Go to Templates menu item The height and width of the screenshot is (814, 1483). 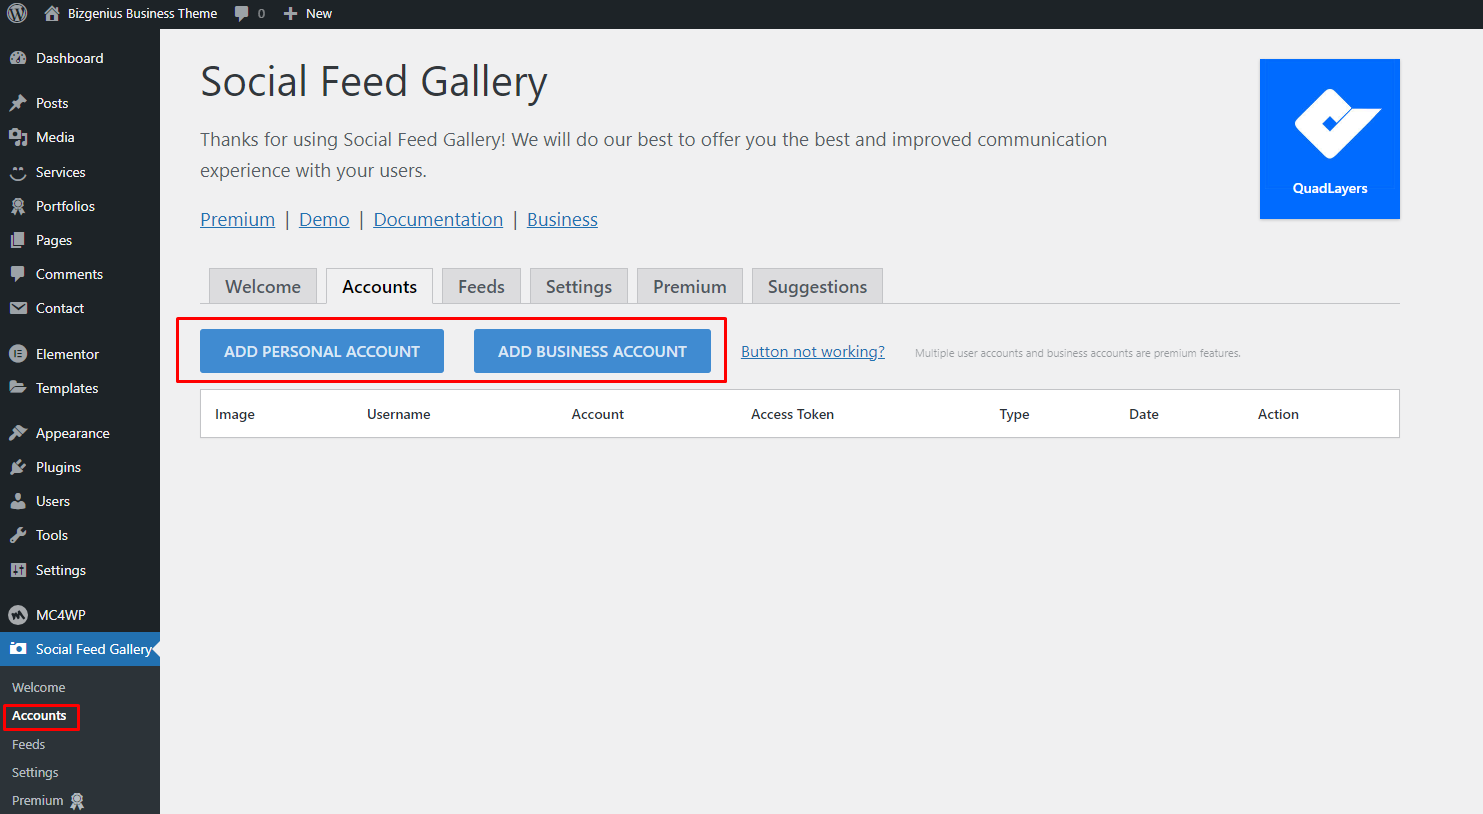[x=80, y=388]
